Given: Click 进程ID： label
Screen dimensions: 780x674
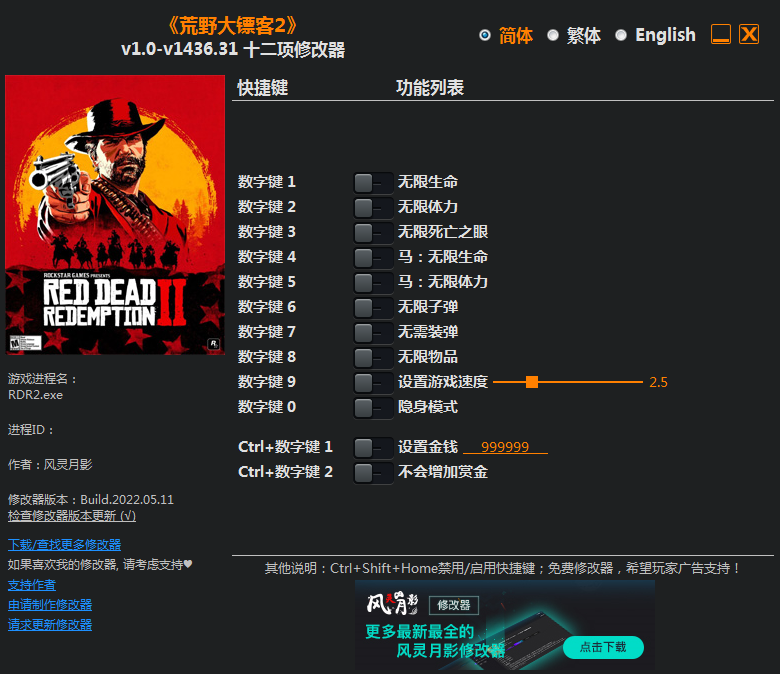Looking at the screenshot, I should 31,430.
